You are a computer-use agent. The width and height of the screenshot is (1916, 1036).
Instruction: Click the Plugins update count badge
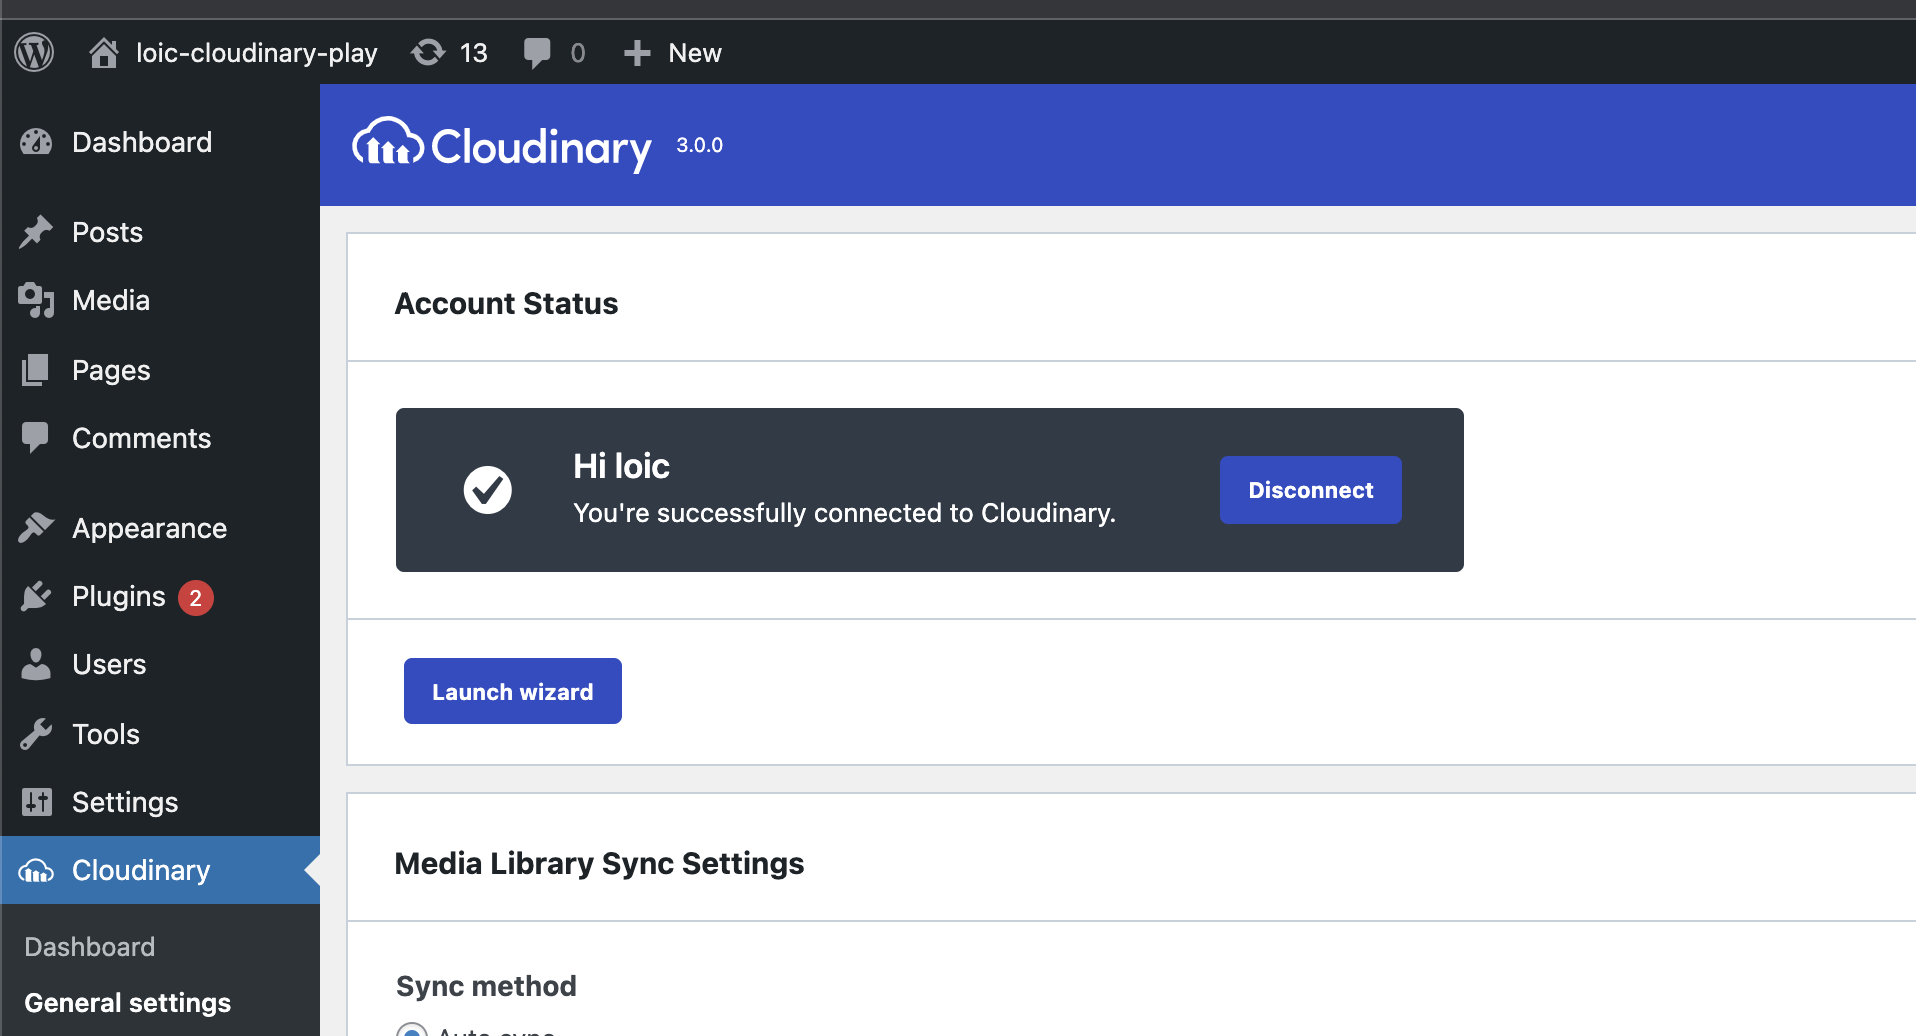(x=196, y=598)
